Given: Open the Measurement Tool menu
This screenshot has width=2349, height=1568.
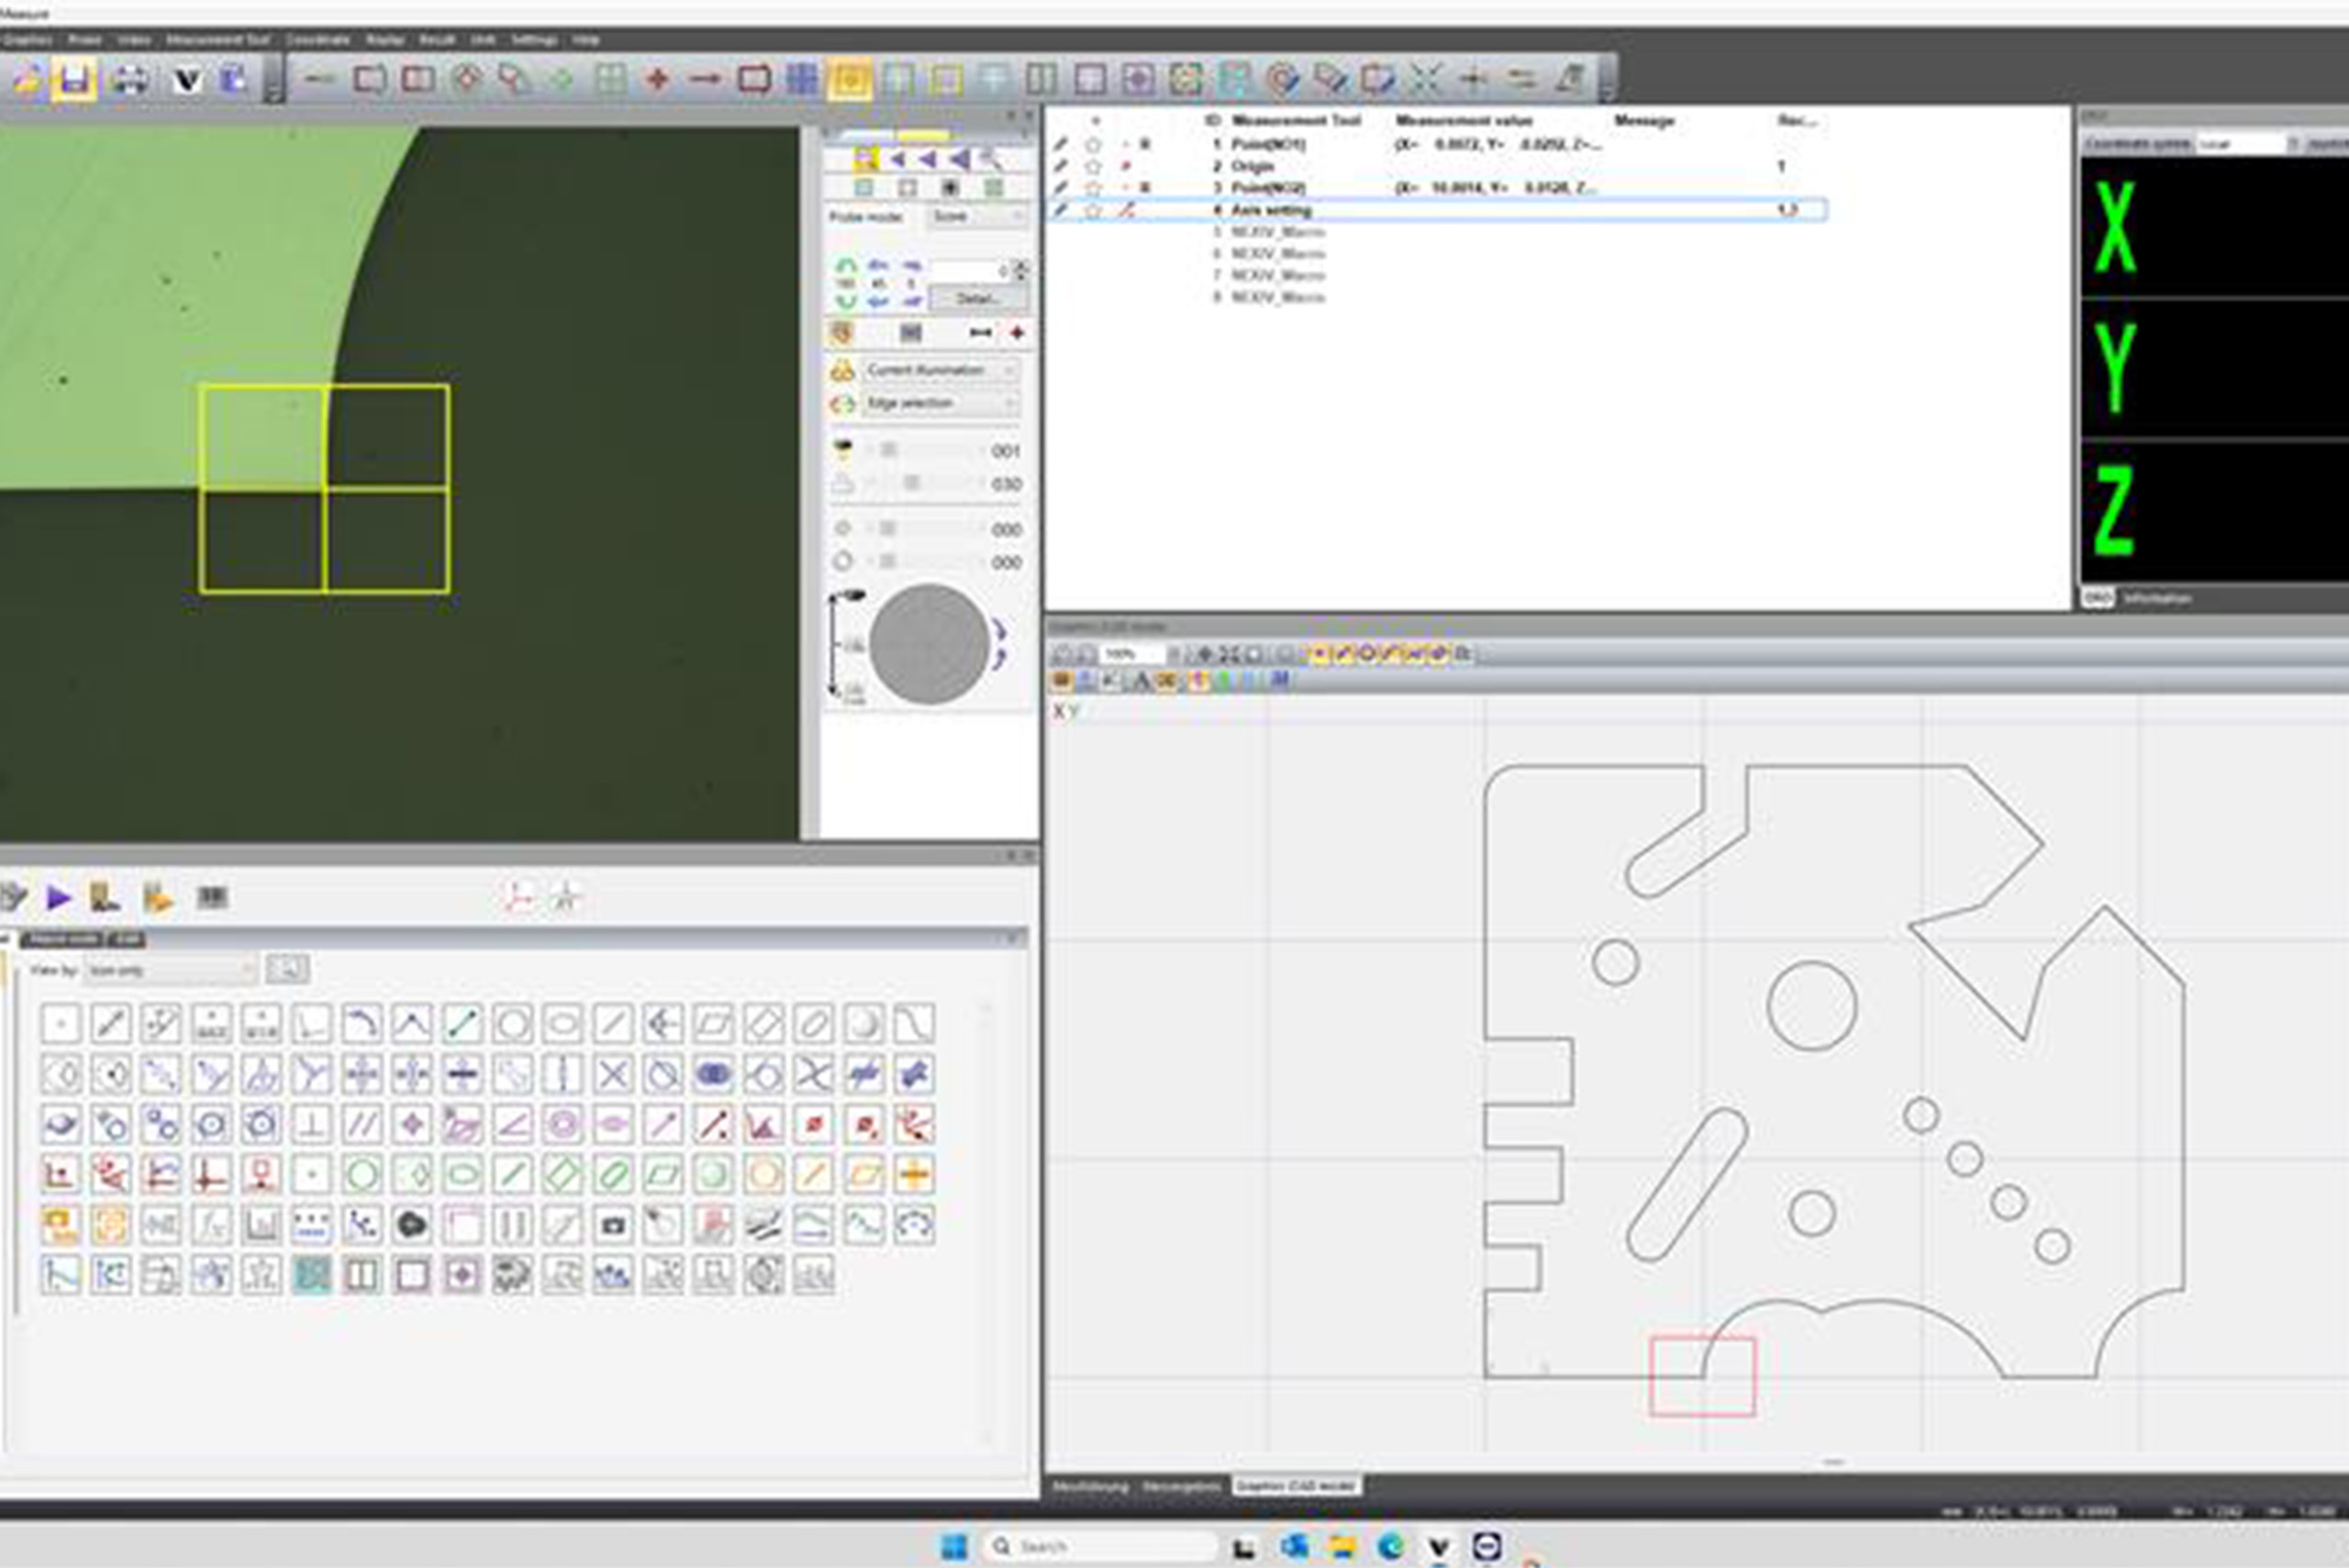Looking at the screenshot, I should (x=217, y=40).
